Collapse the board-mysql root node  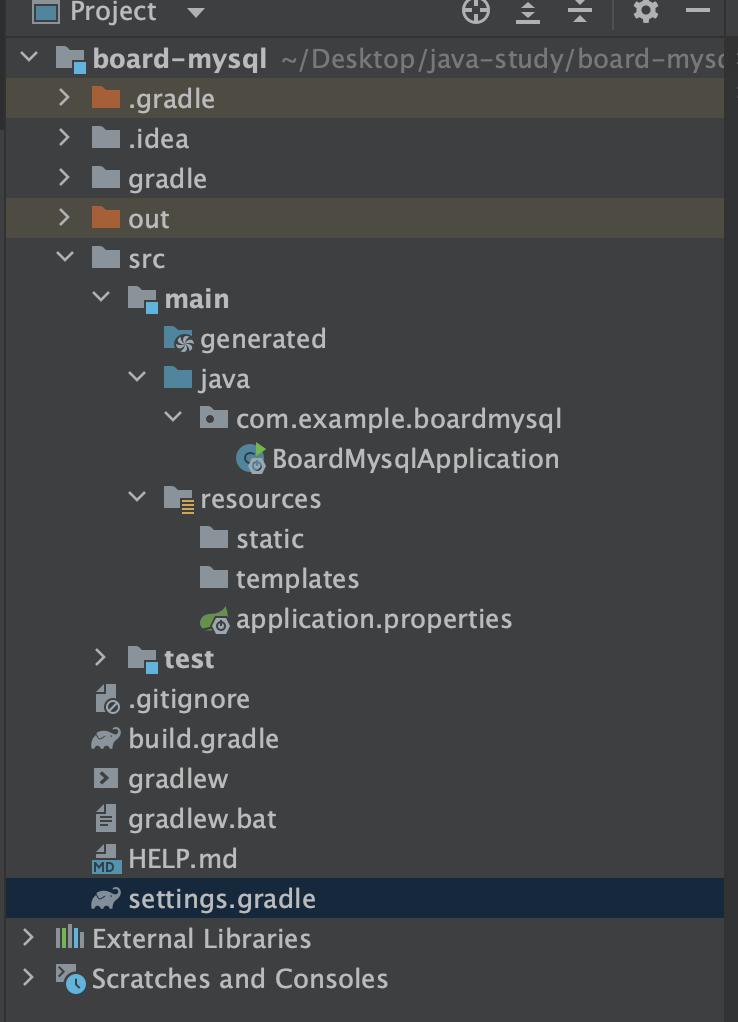(x=29, y=57)
